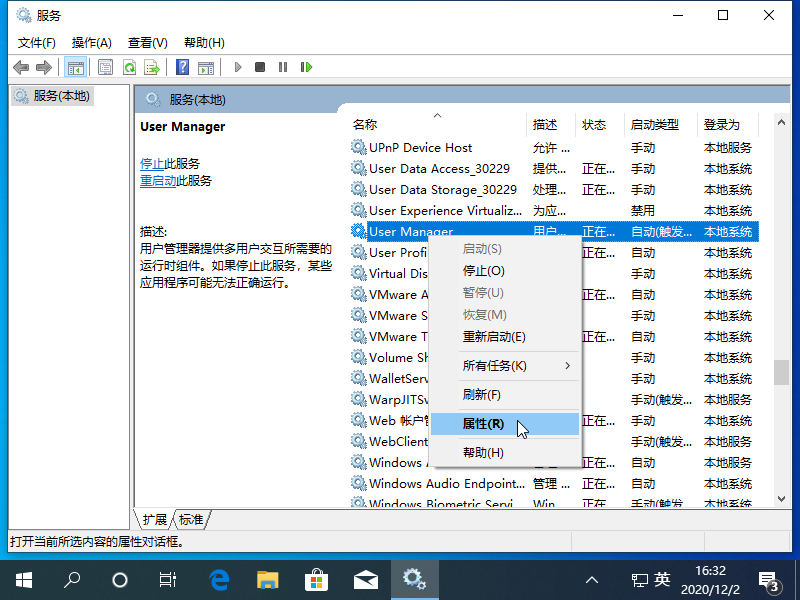Viewport: 800px width, 600px height.
Task: Select 属性(R) from the context menu
Action: pos(482,423)
